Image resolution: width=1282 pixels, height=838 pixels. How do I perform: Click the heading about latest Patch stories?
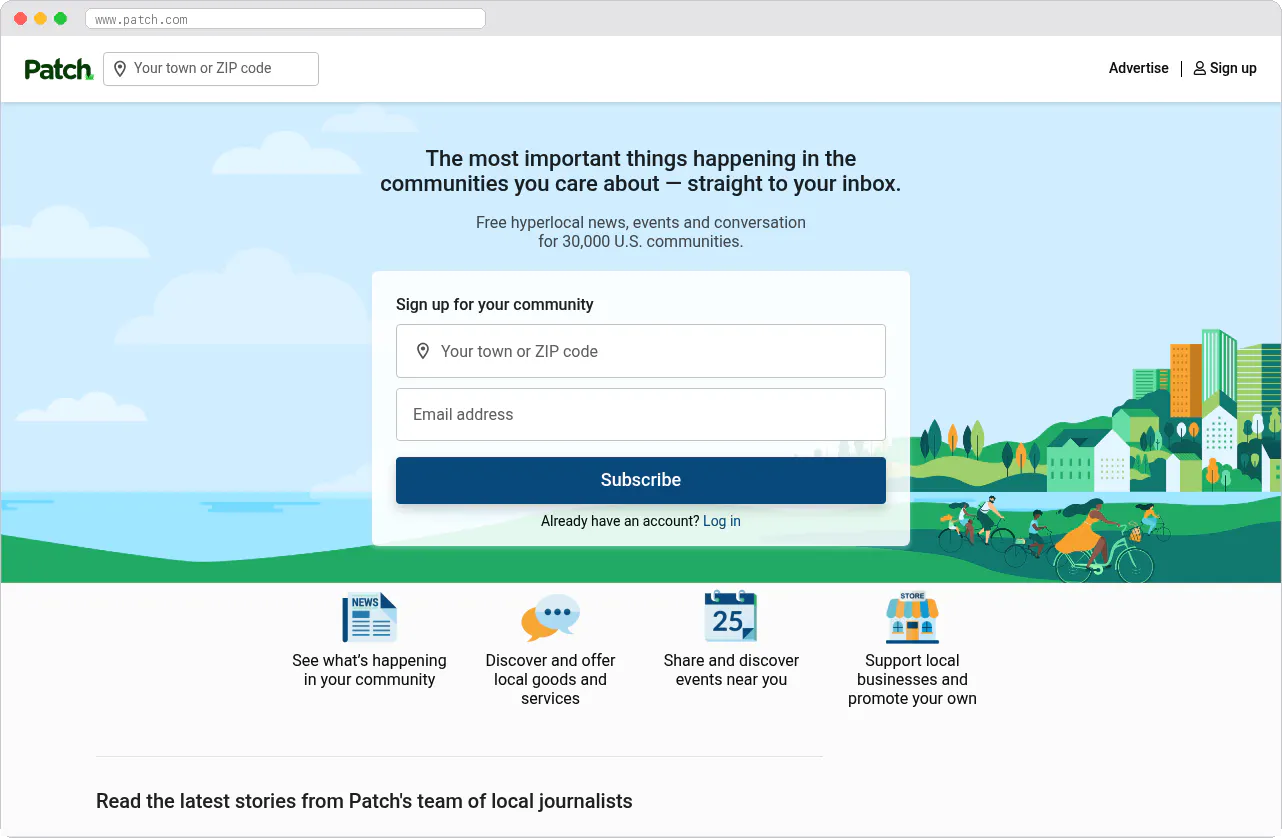point(364,801)
